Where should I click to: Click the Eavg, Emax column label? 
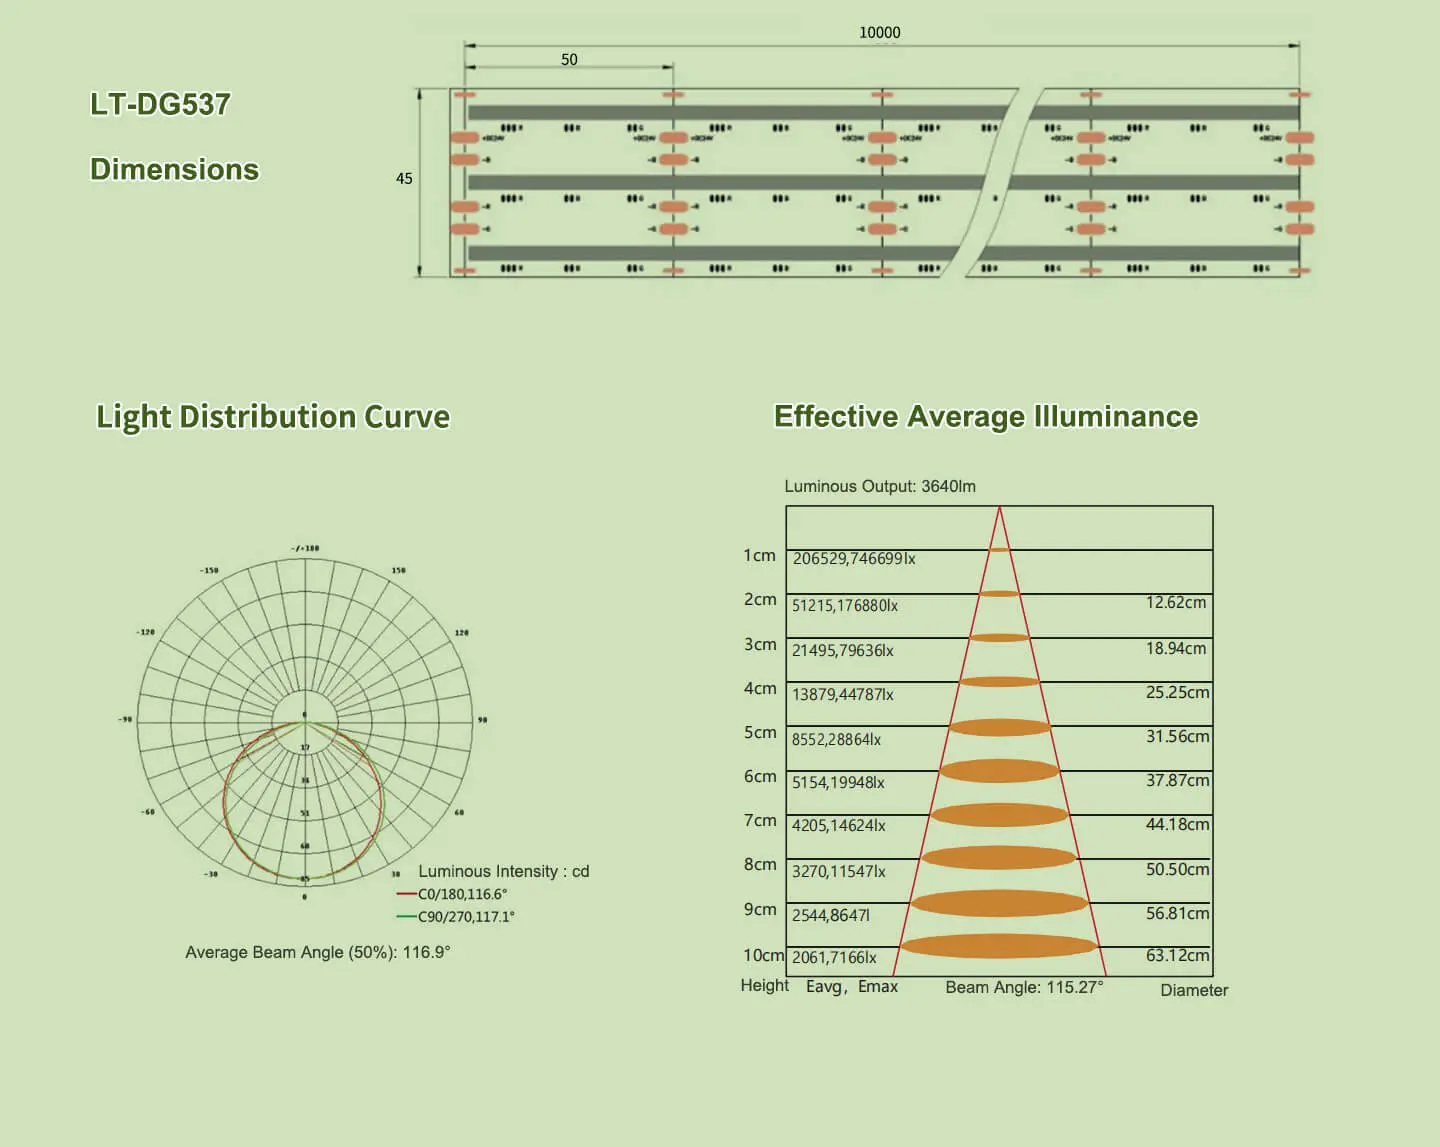coord(852,986)
